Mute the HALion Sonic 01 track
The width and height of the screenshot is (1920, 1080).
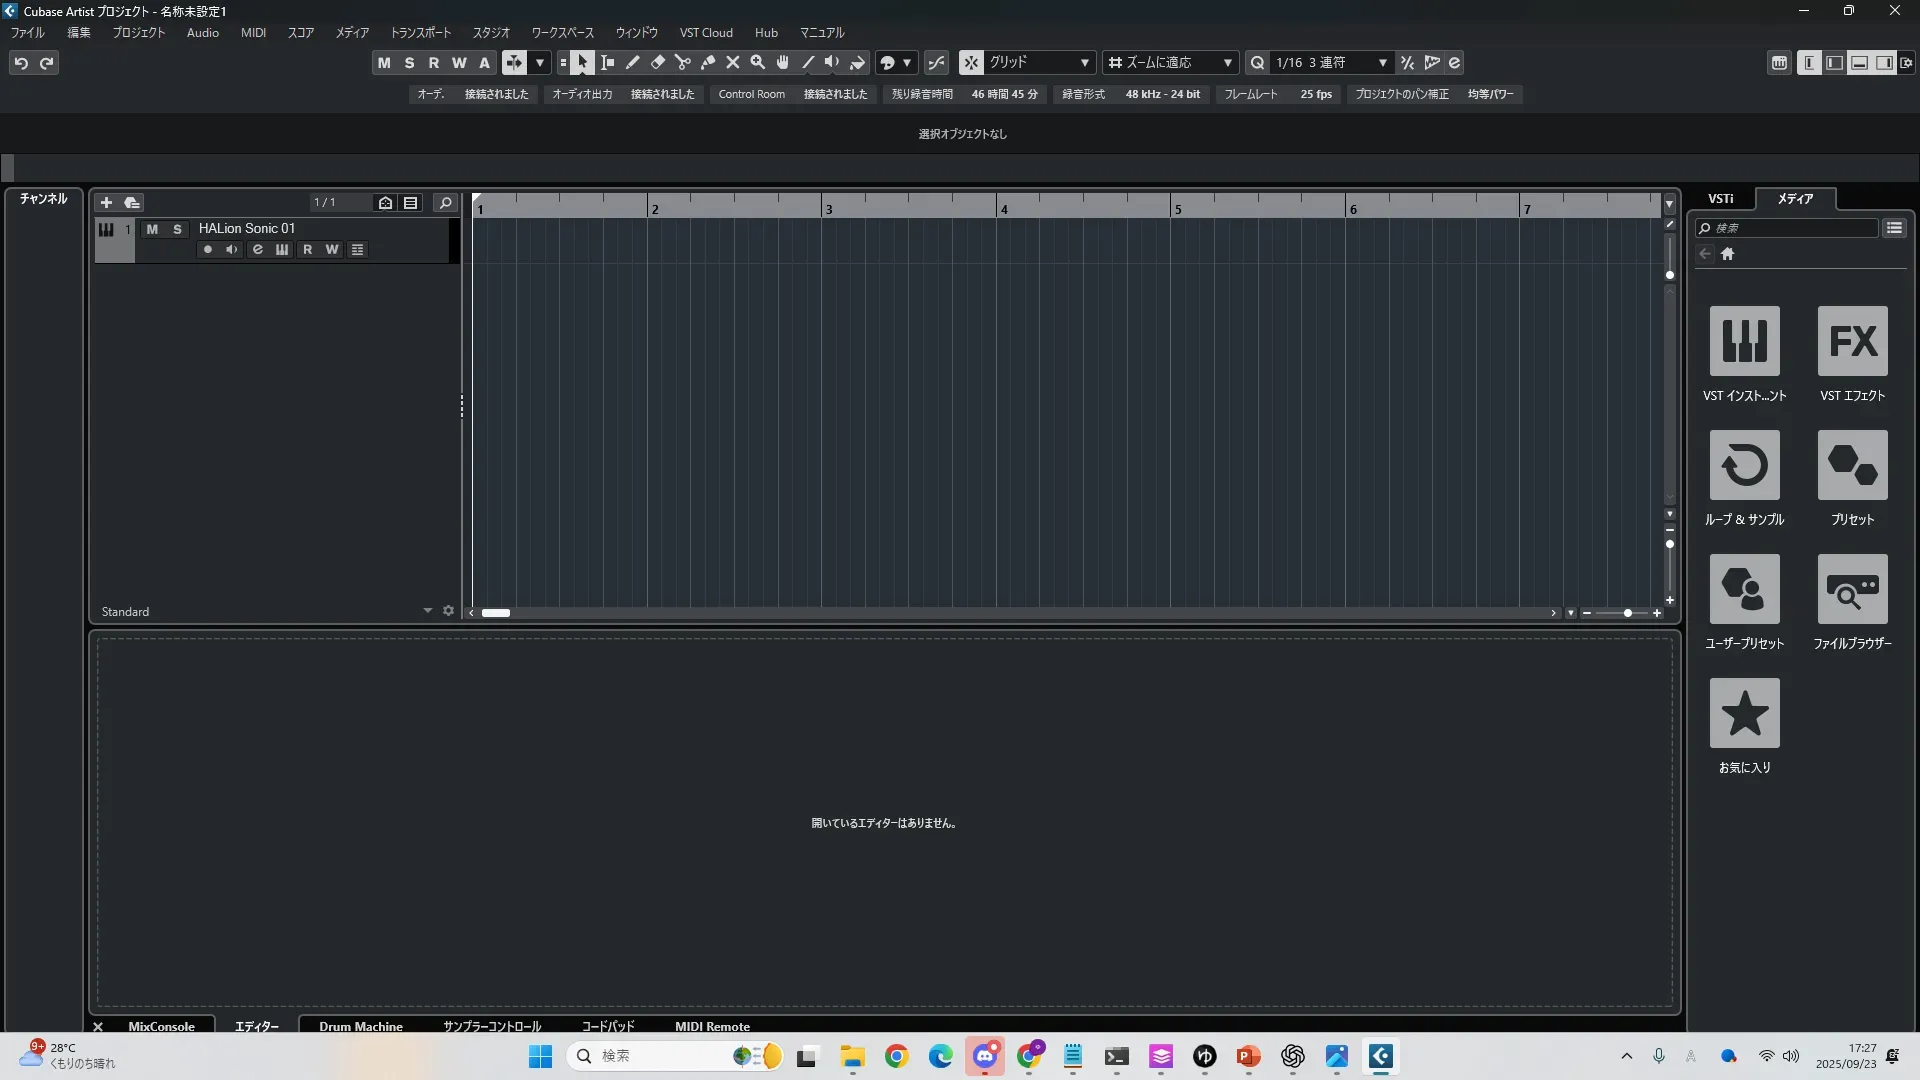tap(152, 229)
